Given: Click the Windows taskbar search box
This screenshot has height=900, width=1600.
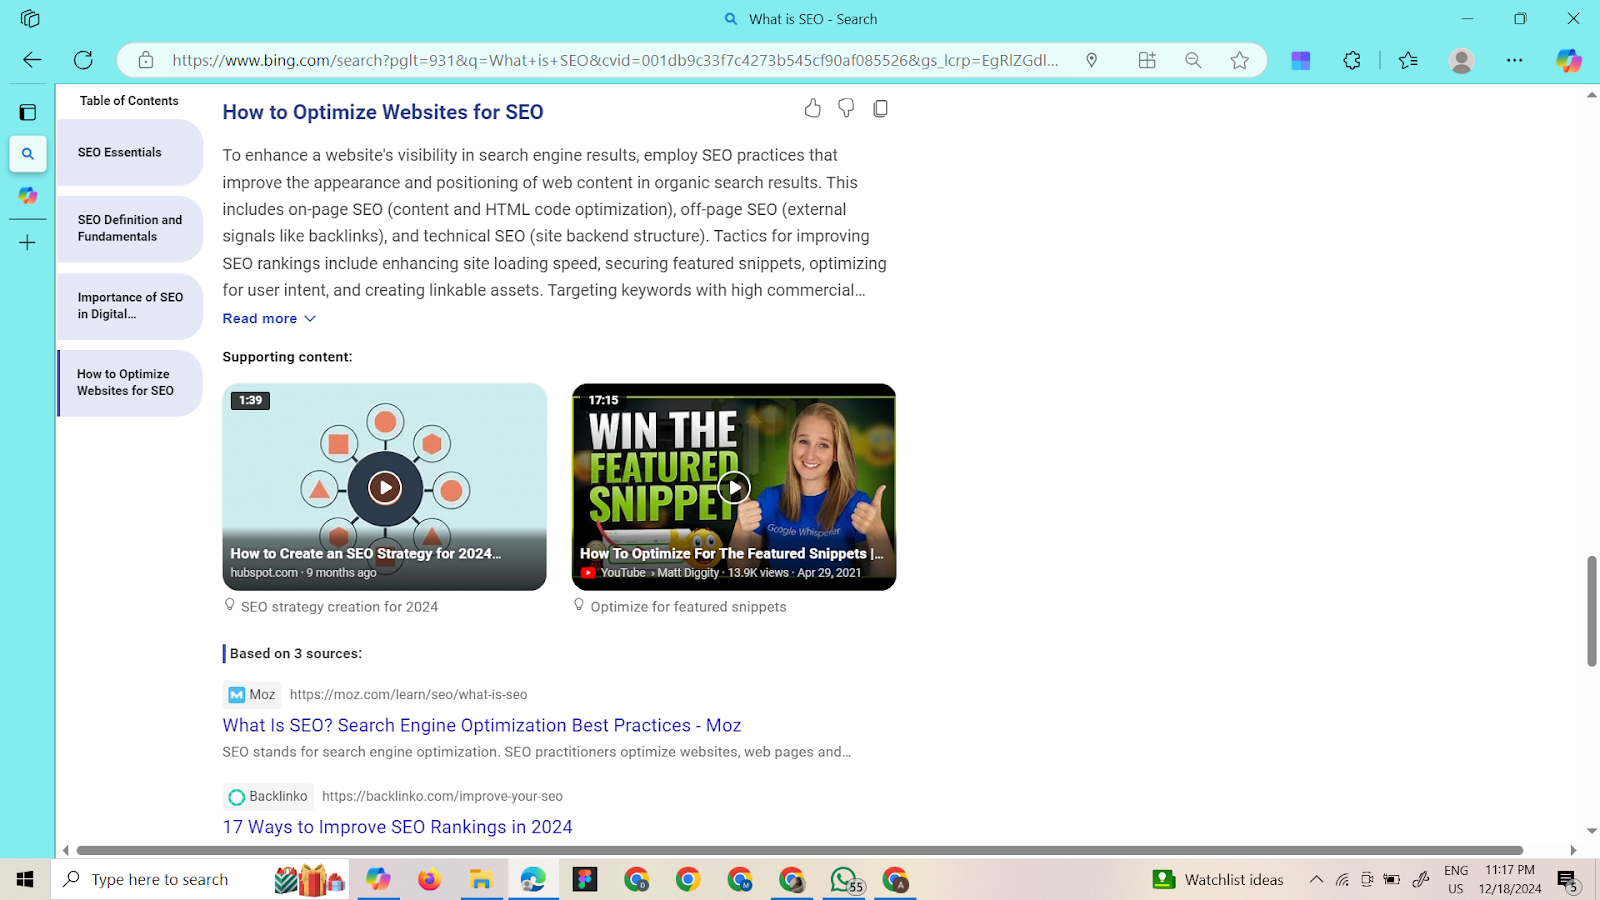Looking at the screenshot, I should [200, 879].
